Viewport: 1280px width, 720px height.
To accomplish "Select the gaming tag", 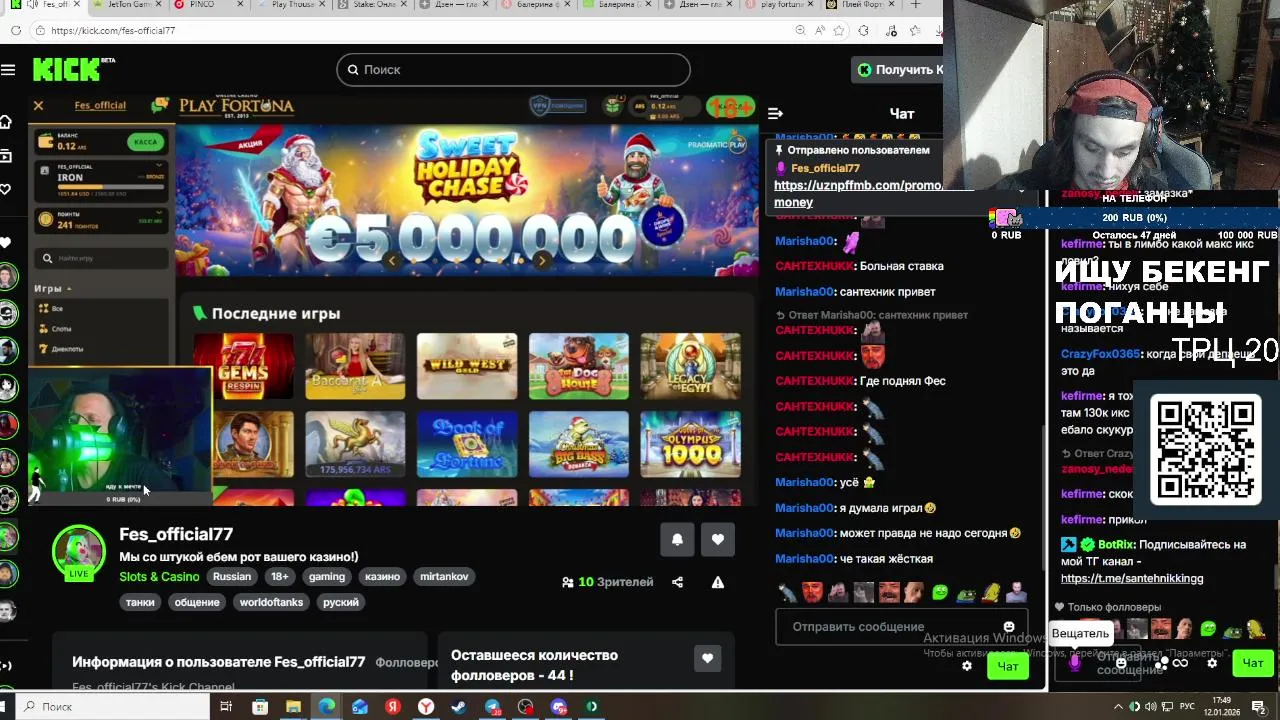I will (x=326, y=576).
